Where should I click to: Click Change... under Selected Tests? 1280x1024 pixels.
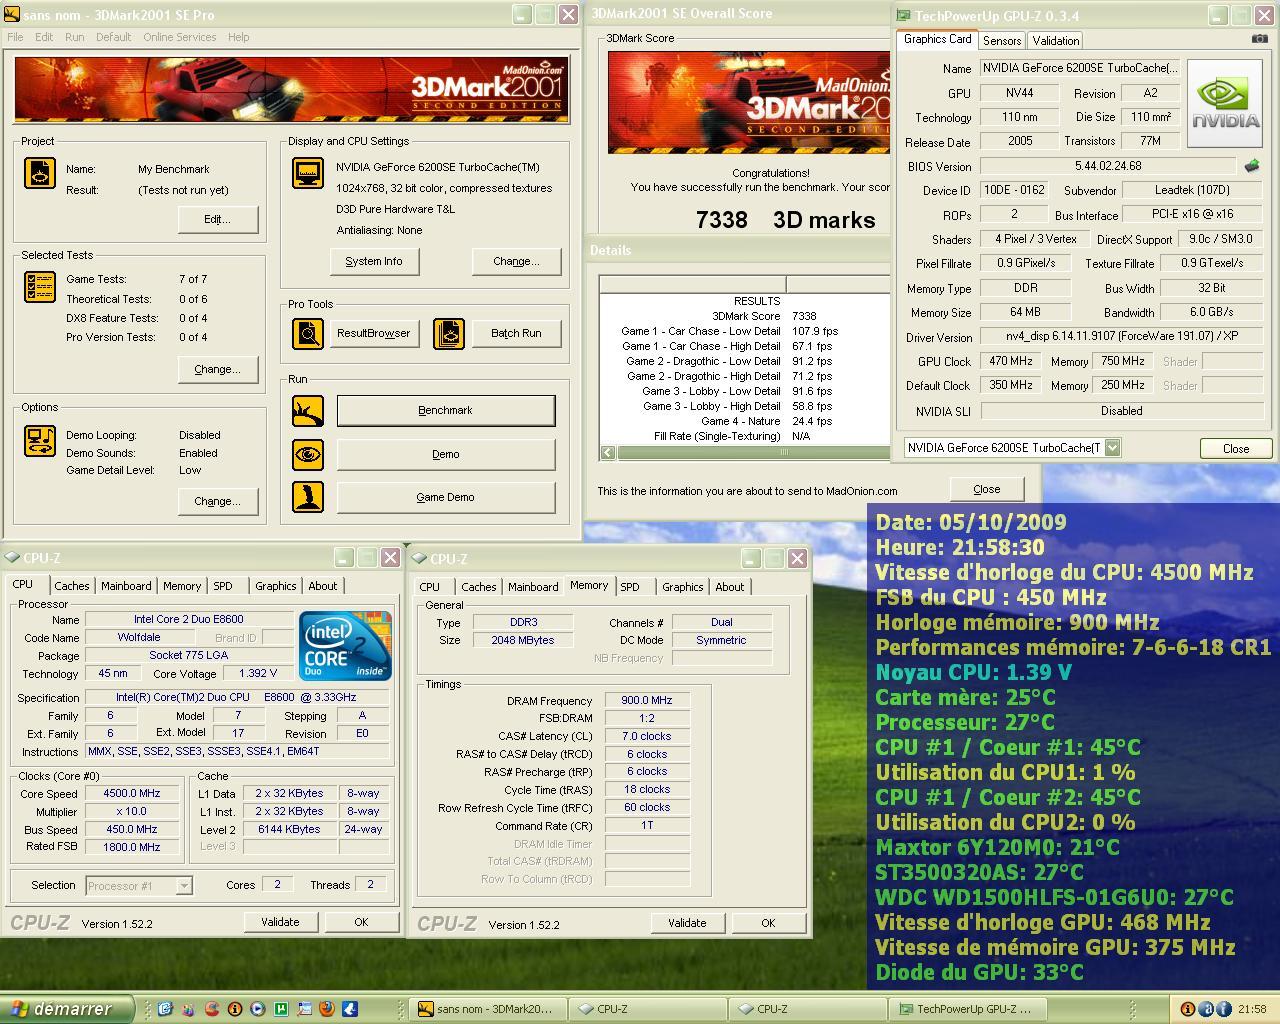coord(218,369)
